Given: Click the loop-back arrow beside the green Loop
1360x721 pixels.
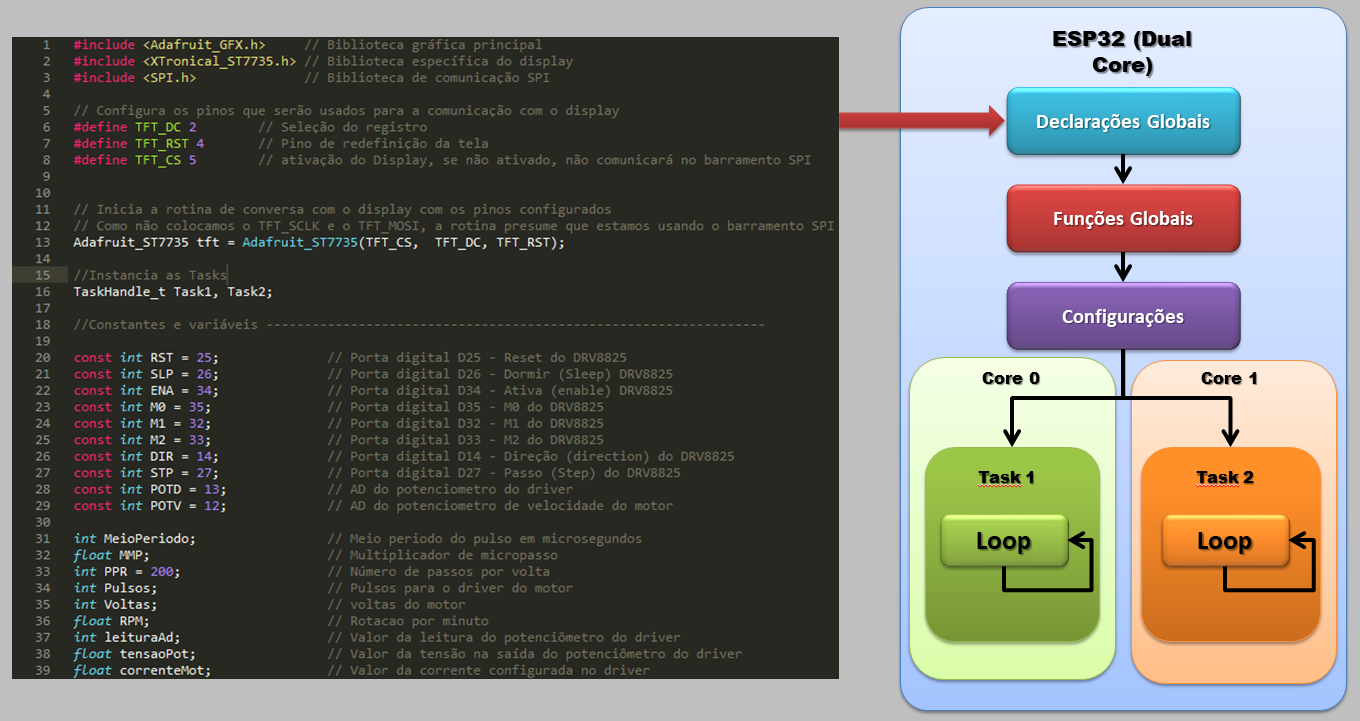Looking at the screenshot, I should click(x=1085, y=565).
